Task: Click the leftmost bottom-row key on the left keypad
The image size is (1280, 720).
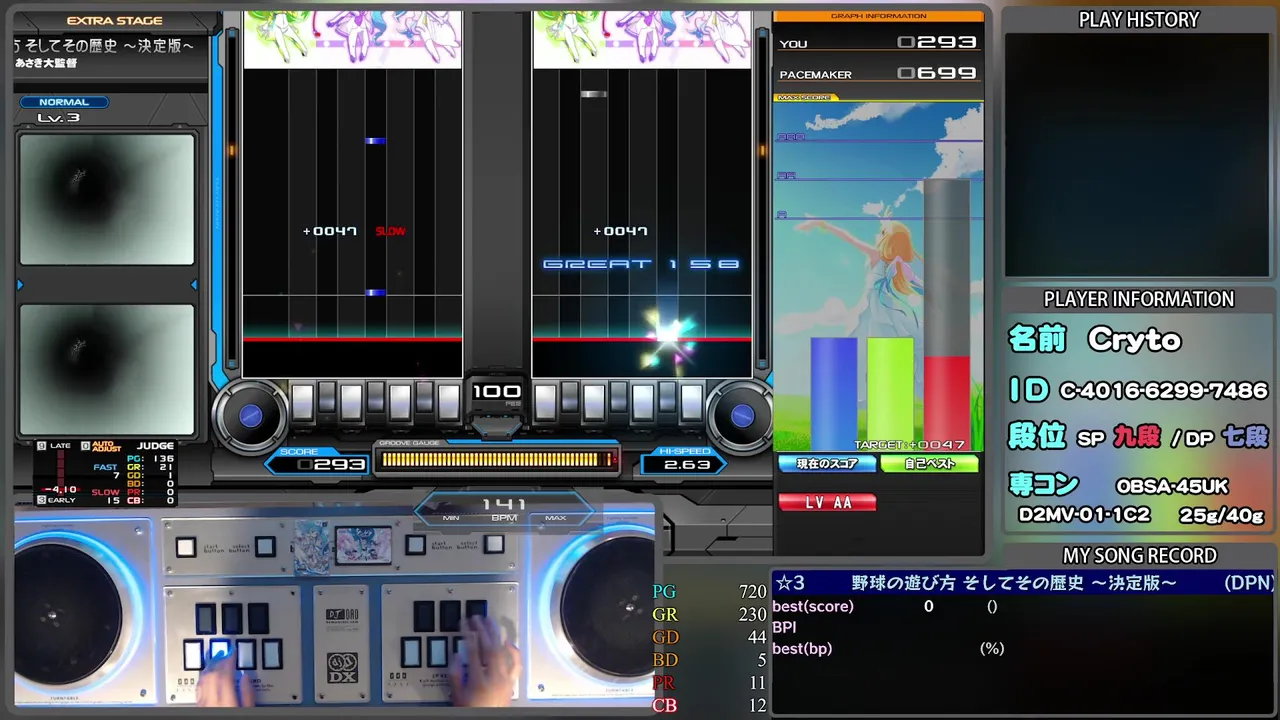Action: 193,655
